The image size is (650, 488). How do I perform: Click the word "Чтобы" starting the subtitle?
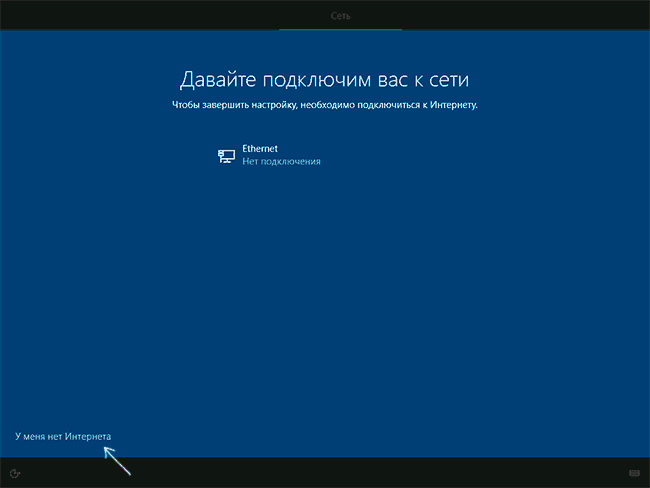[x=185, y=104]
